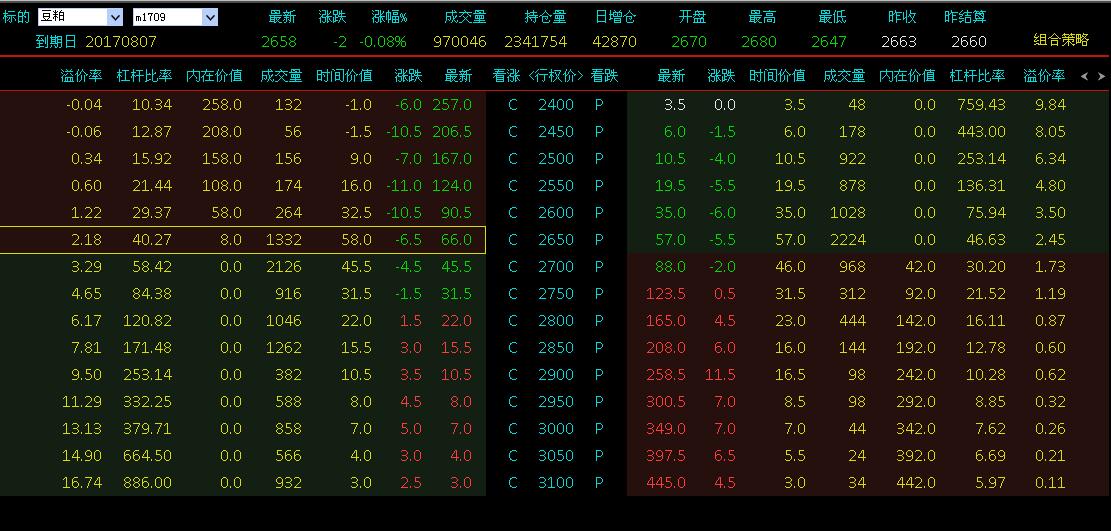Select strike price 2800
This screenshot has height=531, width=1111.
556,320
